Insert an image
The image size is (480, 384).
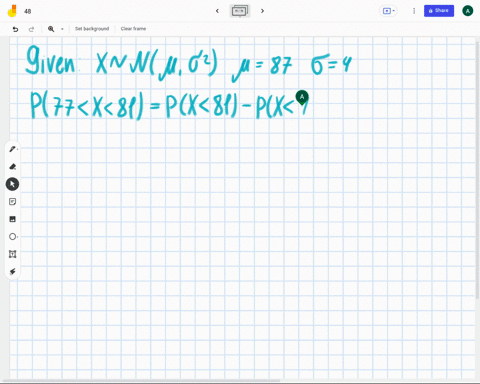(12, 219)
